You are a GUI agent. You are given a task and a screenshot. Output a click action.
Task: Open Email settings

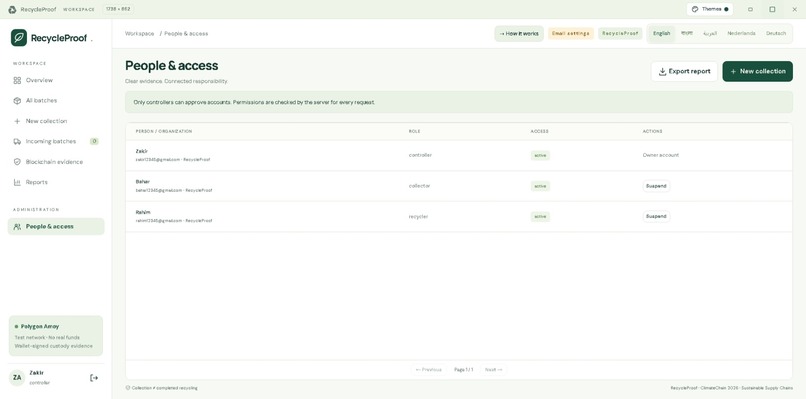(x=571, y=33)
